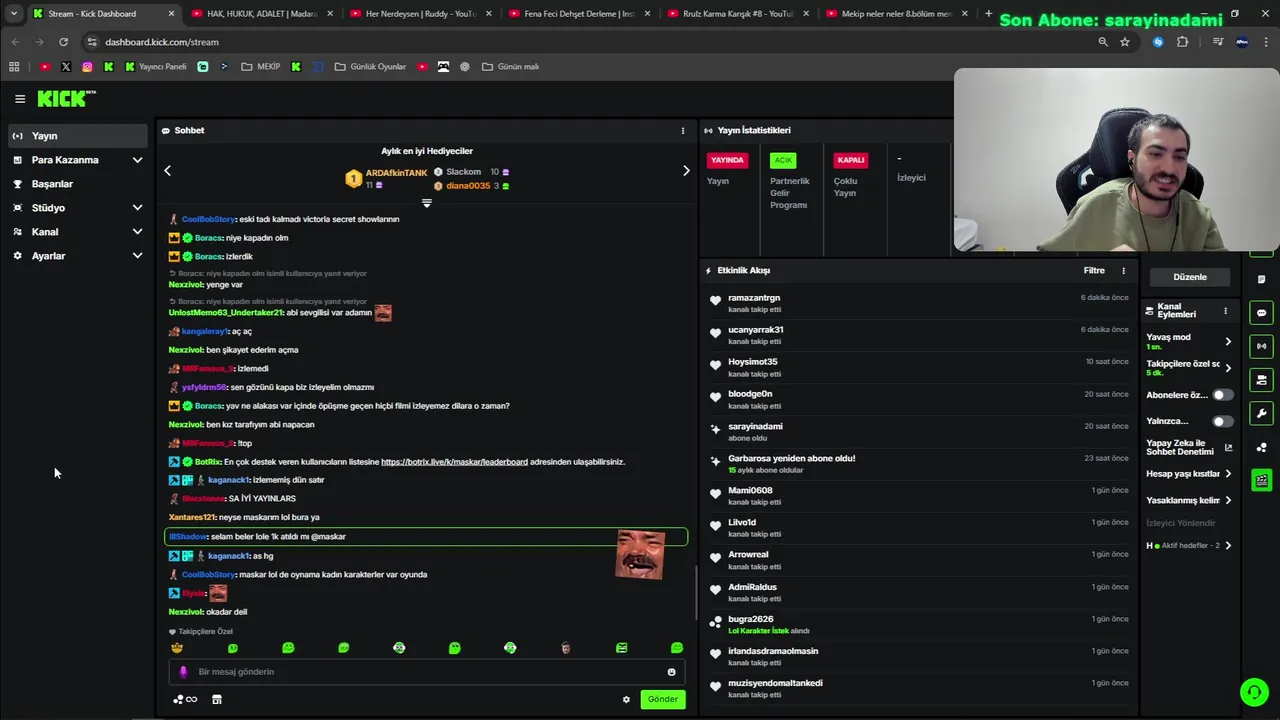Open Yavaş mod settings arrow

point(1228,342)
